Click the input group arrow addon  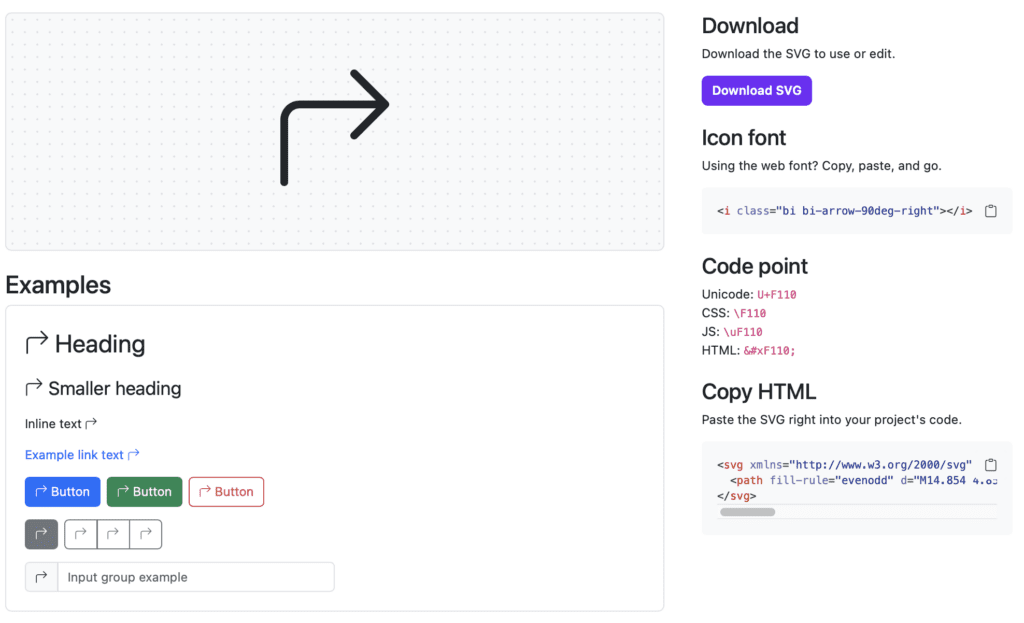[x=41, y=577]
